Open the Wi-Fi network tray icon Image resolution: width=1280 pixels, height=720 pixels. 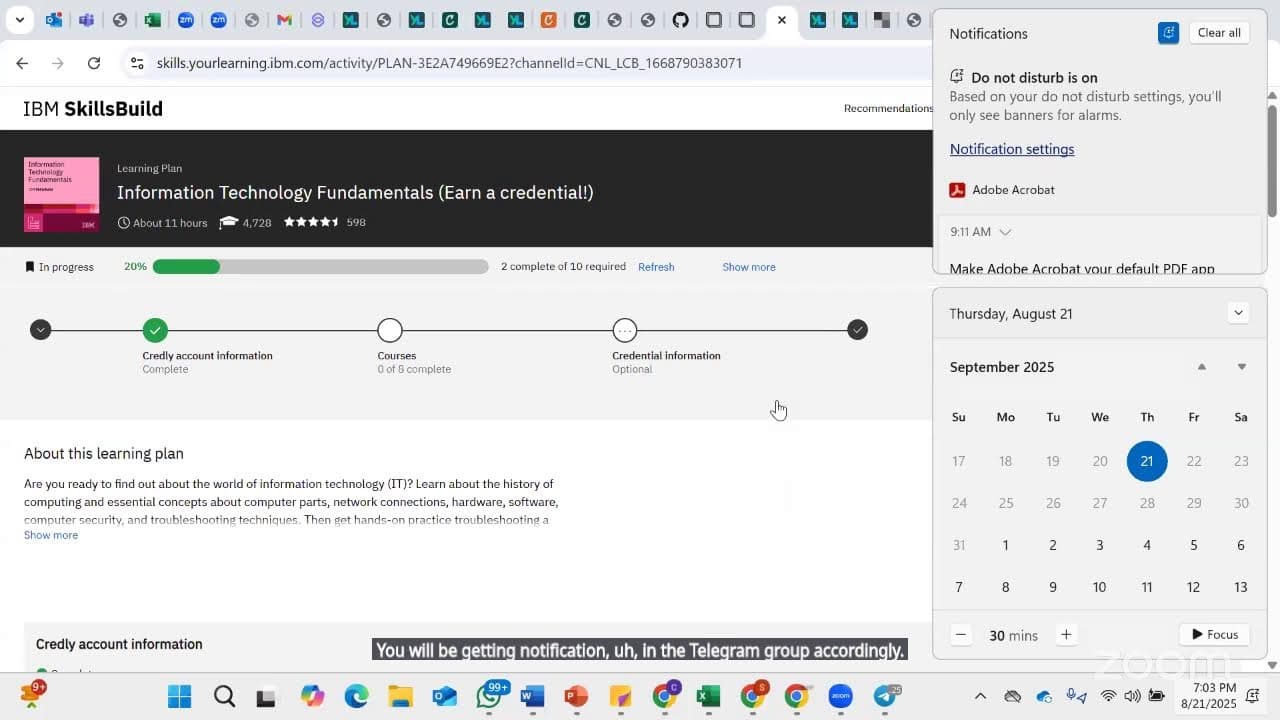(x=1108, y=696)
